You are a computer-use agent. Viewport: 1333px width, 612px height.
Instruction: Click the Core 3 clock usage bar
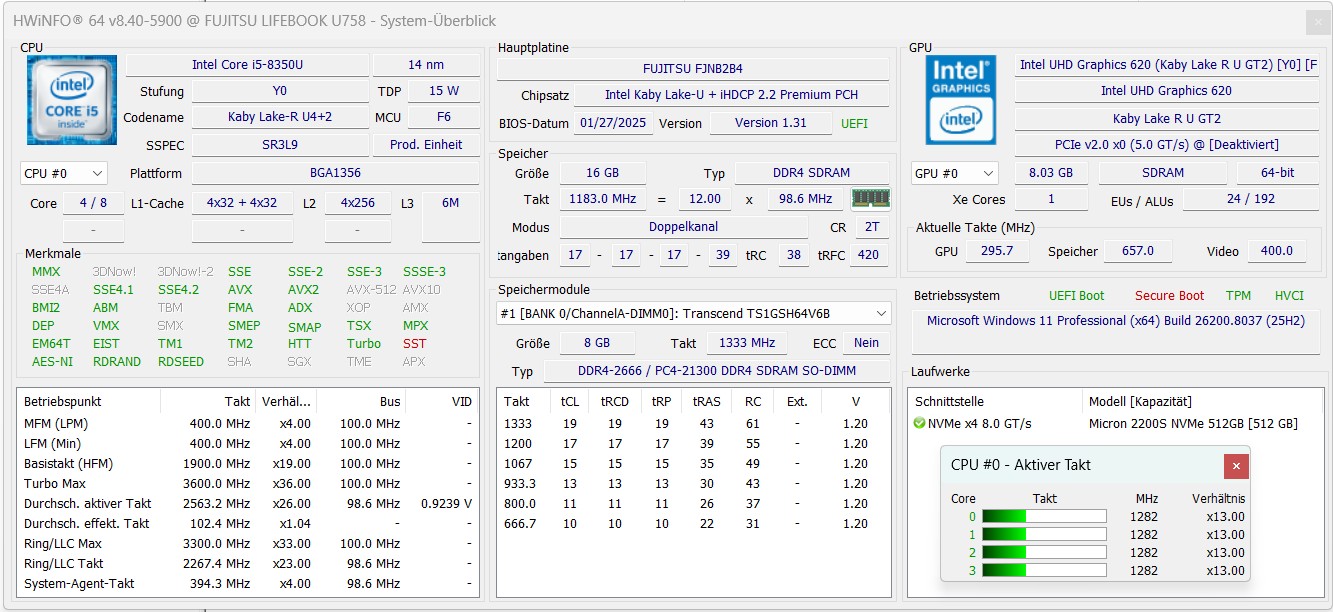pos(1044,571)
